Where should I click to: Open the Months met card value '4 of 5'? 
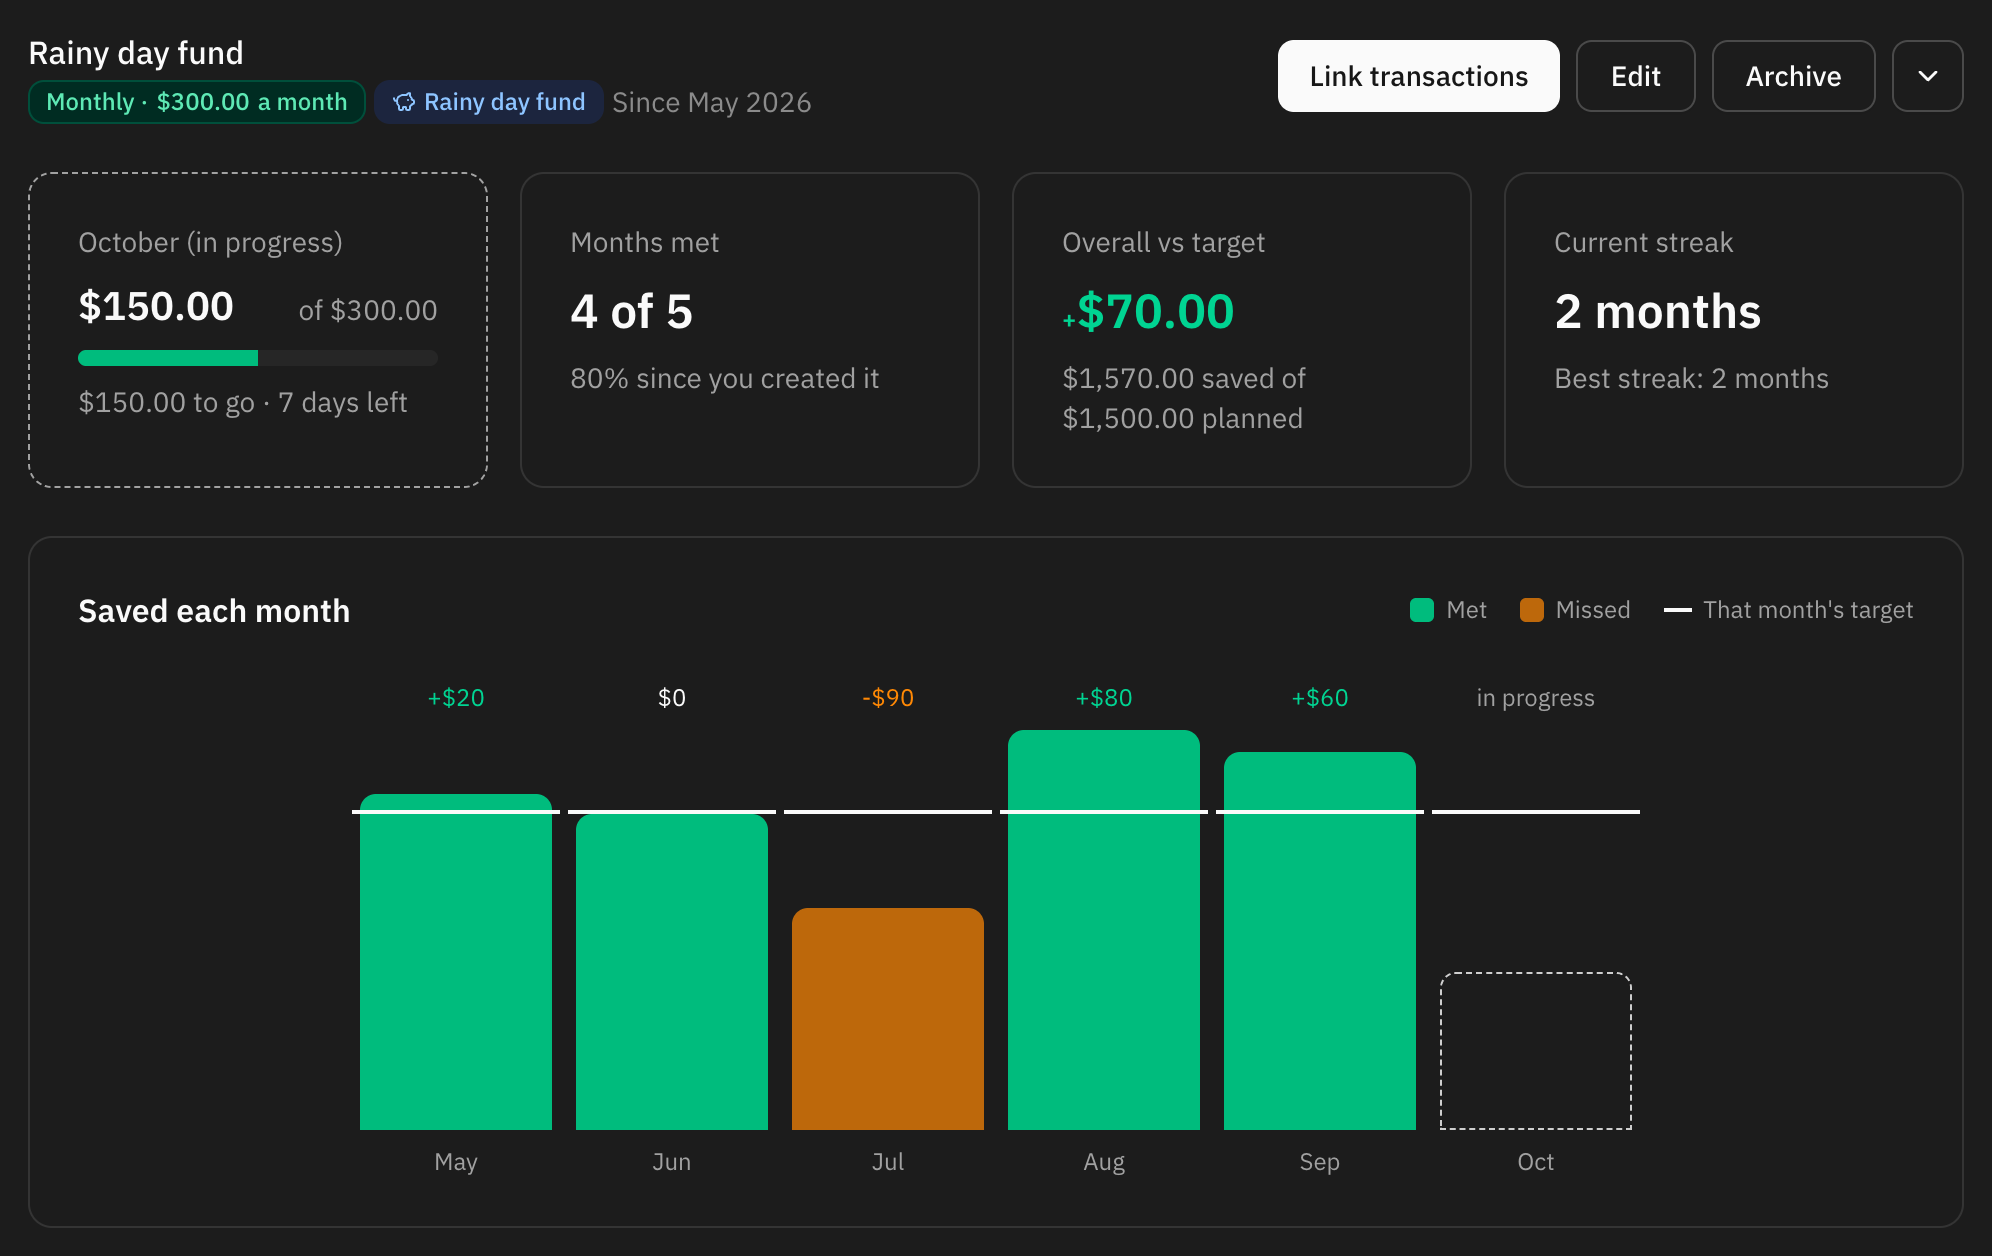[631, 311]
